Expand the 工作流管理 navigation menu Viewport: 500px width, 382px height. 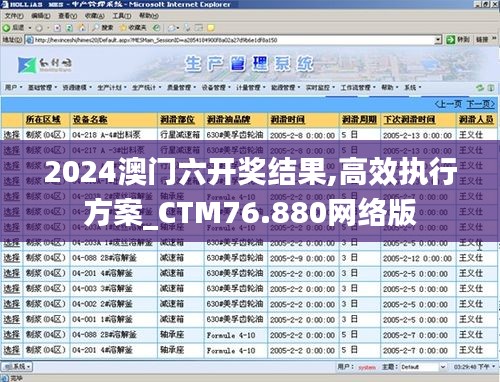pyautogui.click(x=358, y=88)
